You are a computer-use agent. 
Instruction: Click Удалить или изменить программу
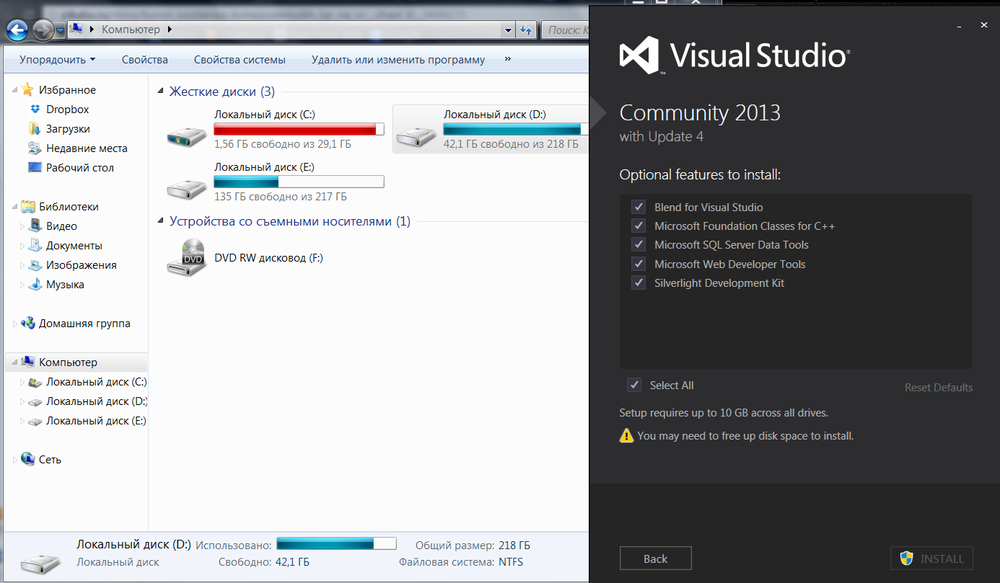[398, 59]
